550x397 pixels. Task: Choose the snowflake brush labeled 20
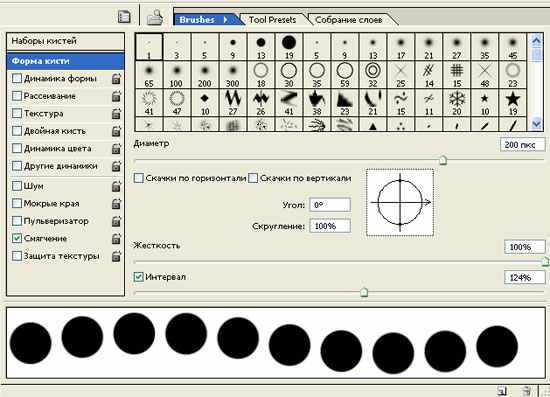[x=457, y=103]
